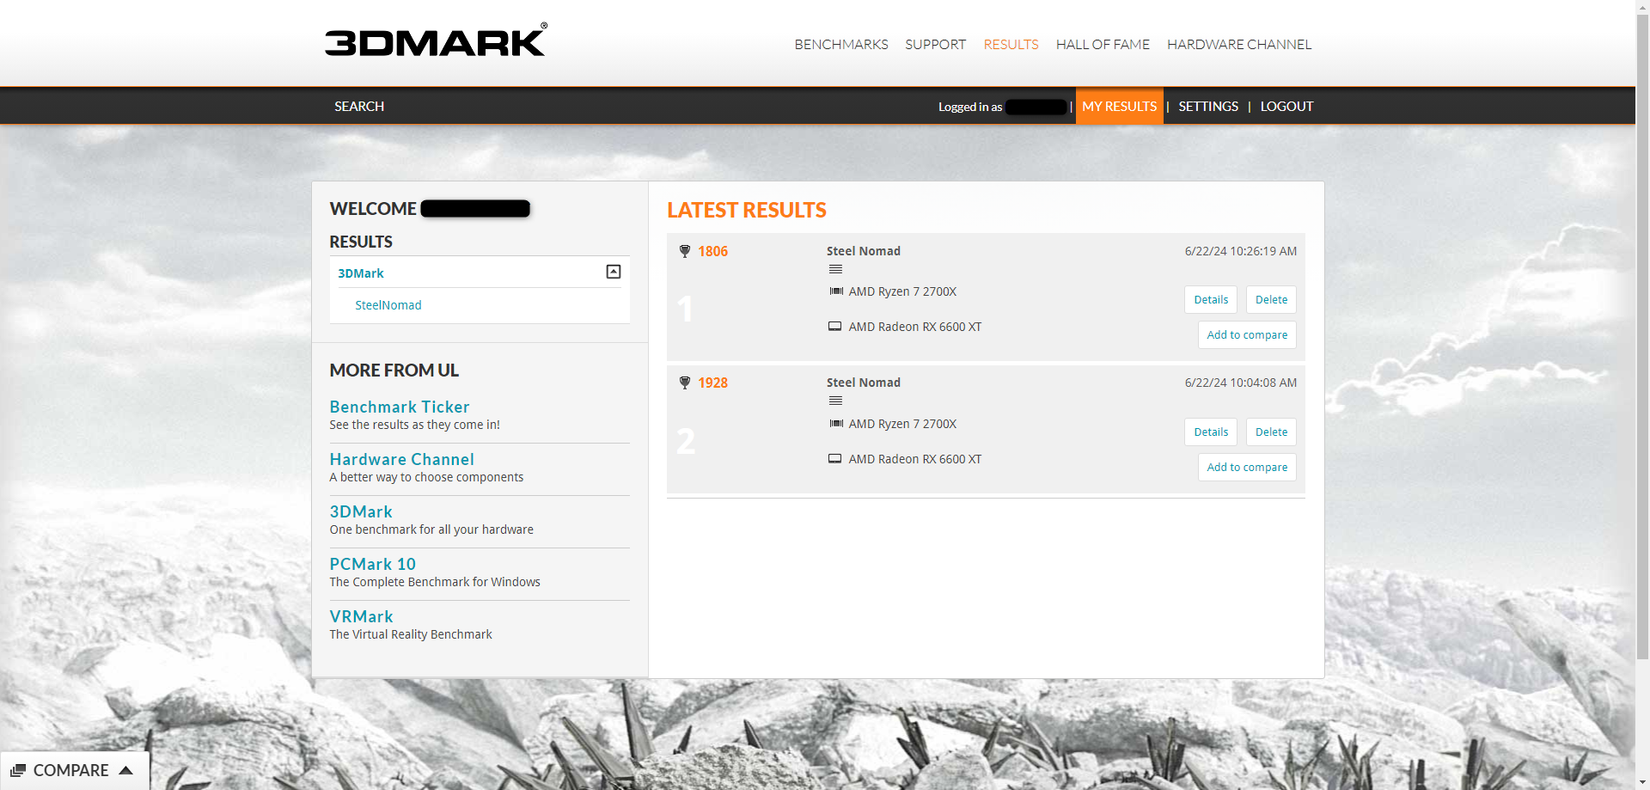This screenshot has height=790, width=1650.
Task: Click trophy icon next to score 1928
Action: pyautogui.click(x=685, y=383)
